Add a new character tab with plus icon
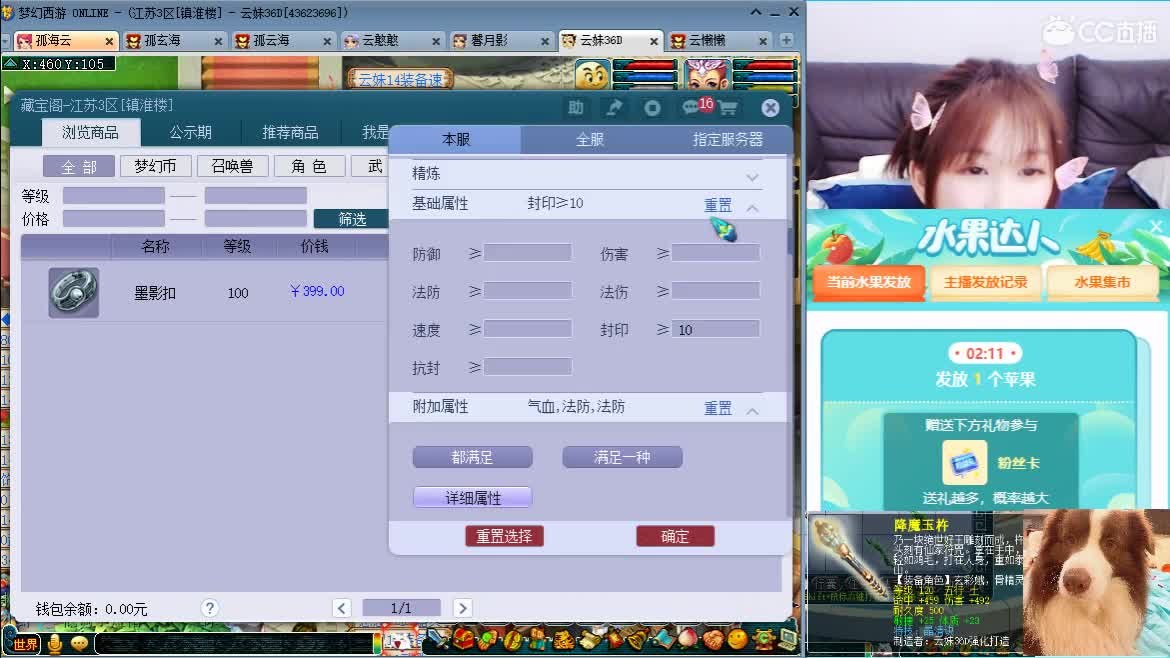The width and height of the screenshot is (1170, 658). [x=786, y=40]
